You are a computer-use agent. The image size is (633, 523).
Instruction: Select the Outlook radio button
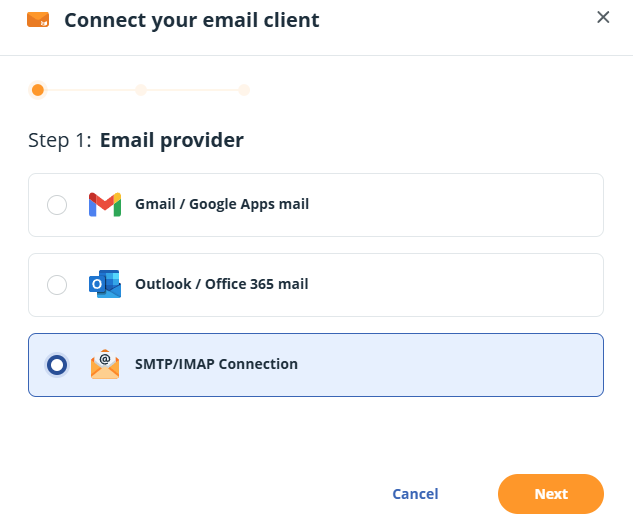(57, 285)
